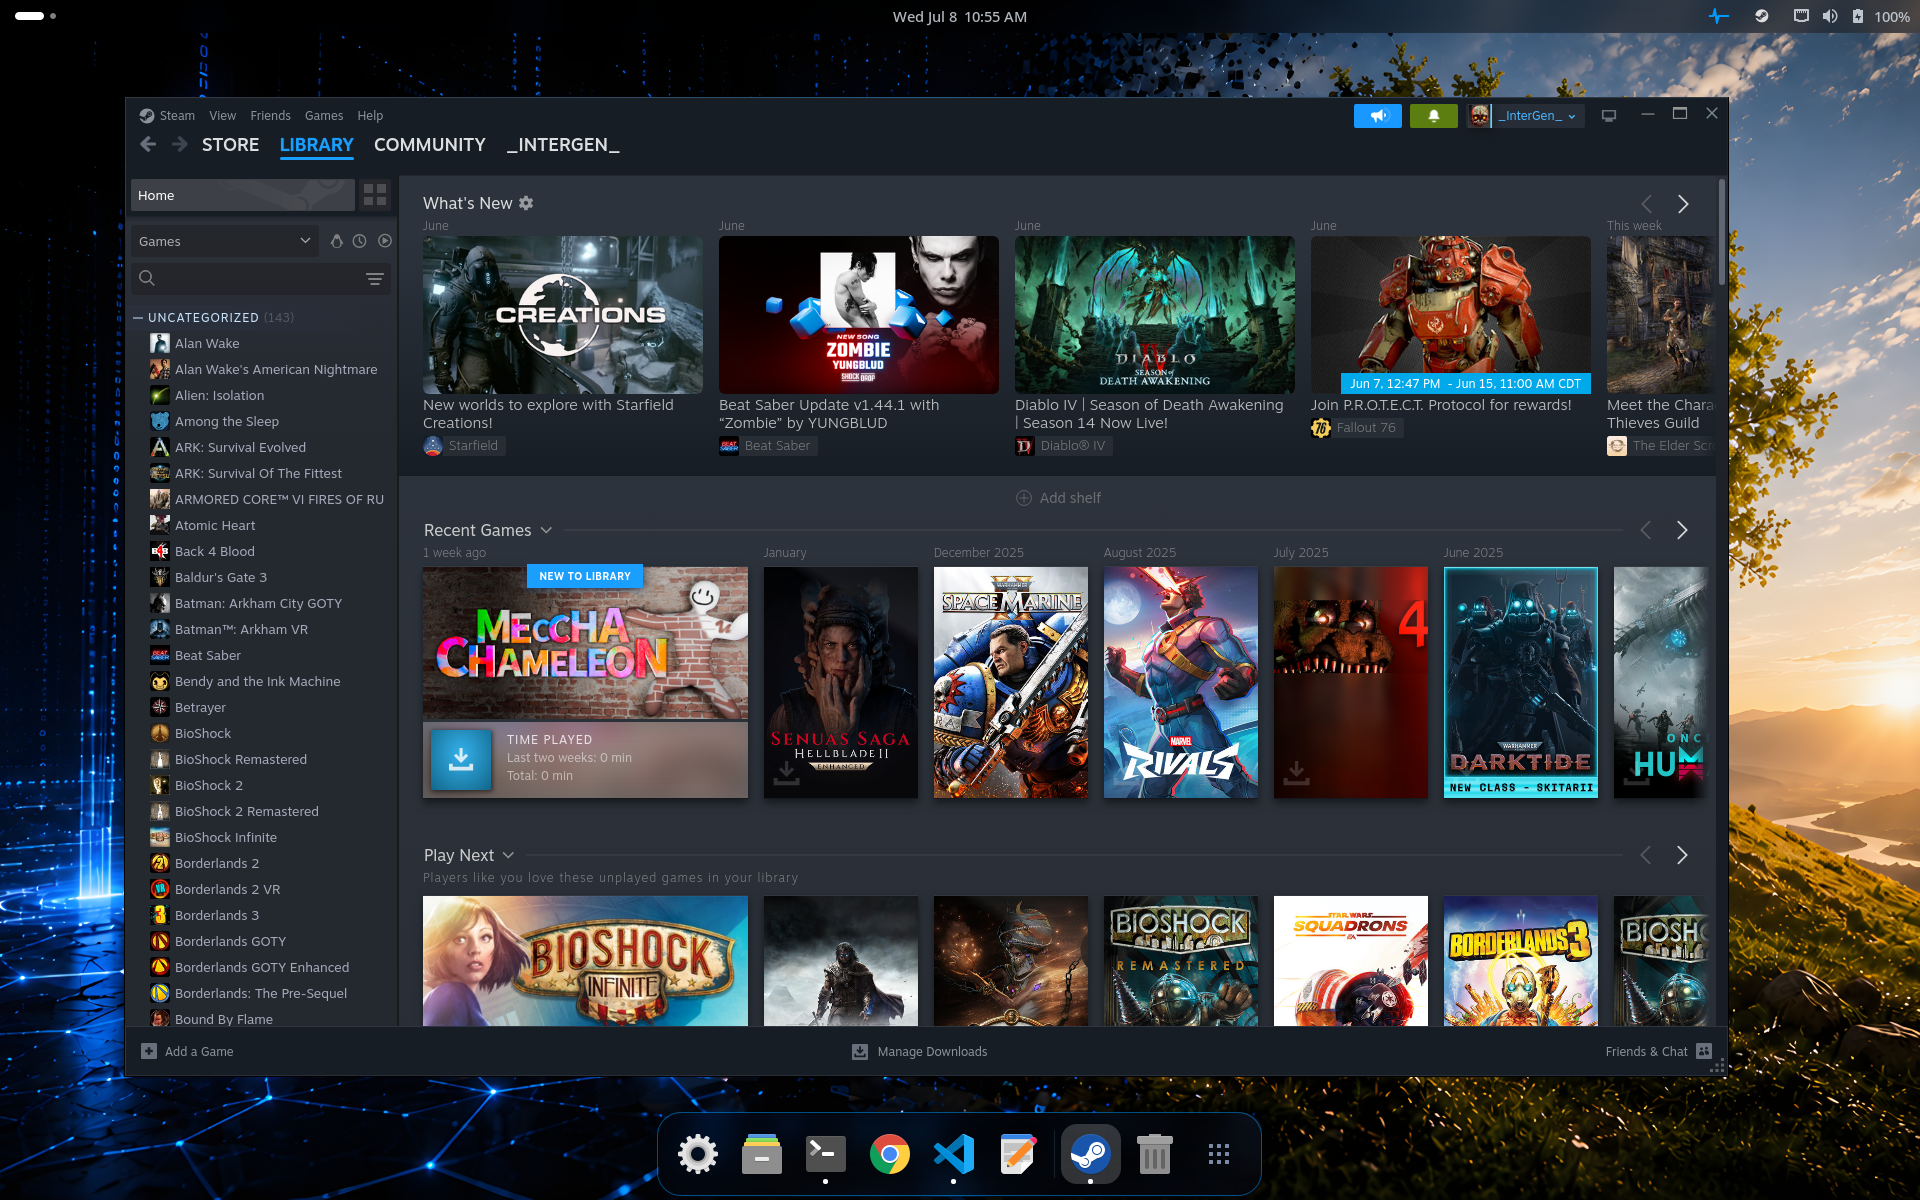Go to the COMMUNITY tab
The height and width of the screenshot is (1200, 1920).
tap(430, 145)
